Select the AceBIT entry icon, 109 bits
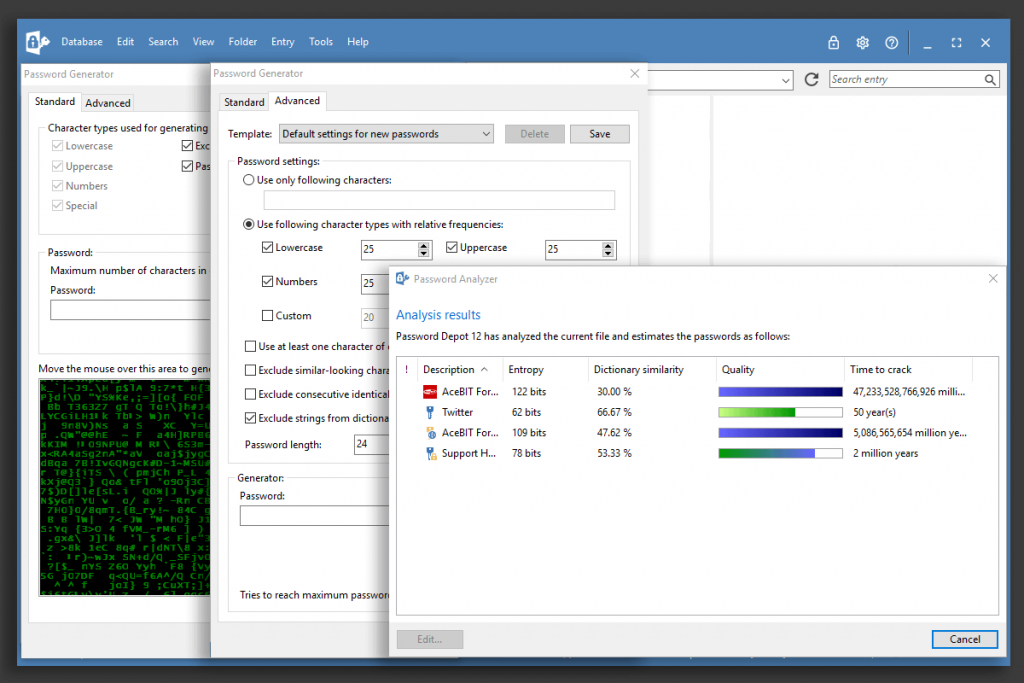1024x683 pixels. coord(430,433)
